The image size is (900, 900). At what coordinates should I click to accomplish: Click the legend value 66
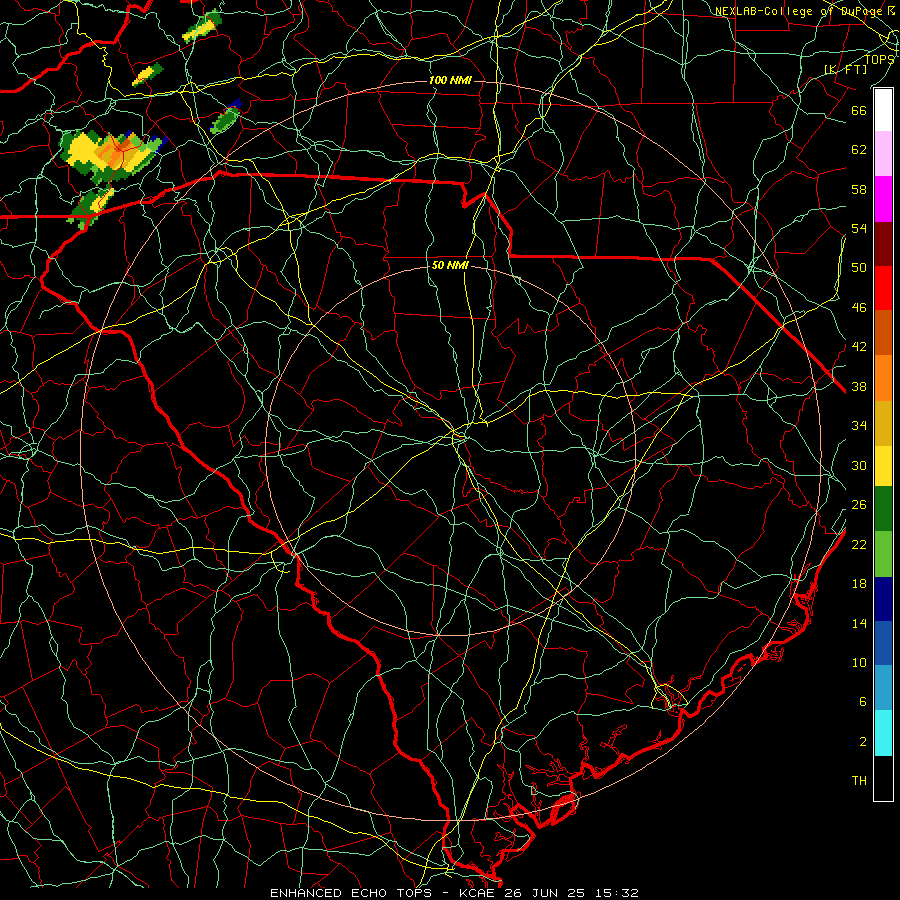[859, 110]
